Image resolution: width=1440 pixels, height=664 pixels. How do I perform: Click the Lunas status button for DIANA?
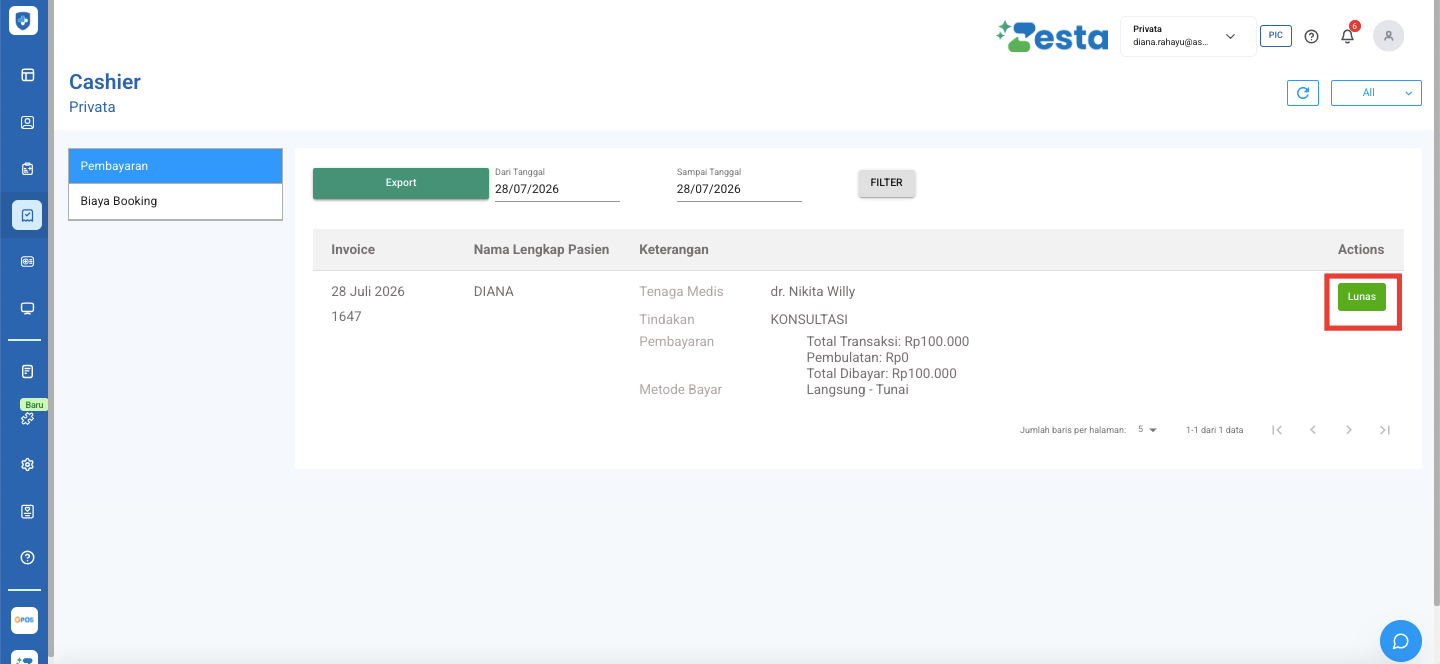(x=1362, y=297)
